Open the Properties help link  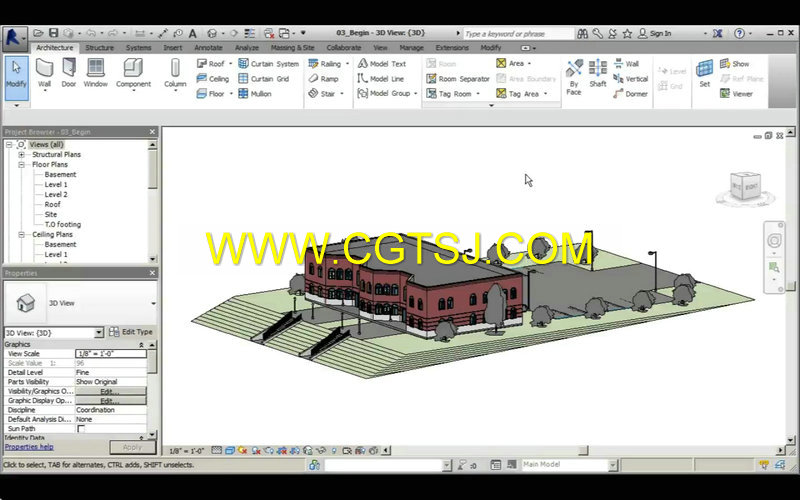coord(29,447)
